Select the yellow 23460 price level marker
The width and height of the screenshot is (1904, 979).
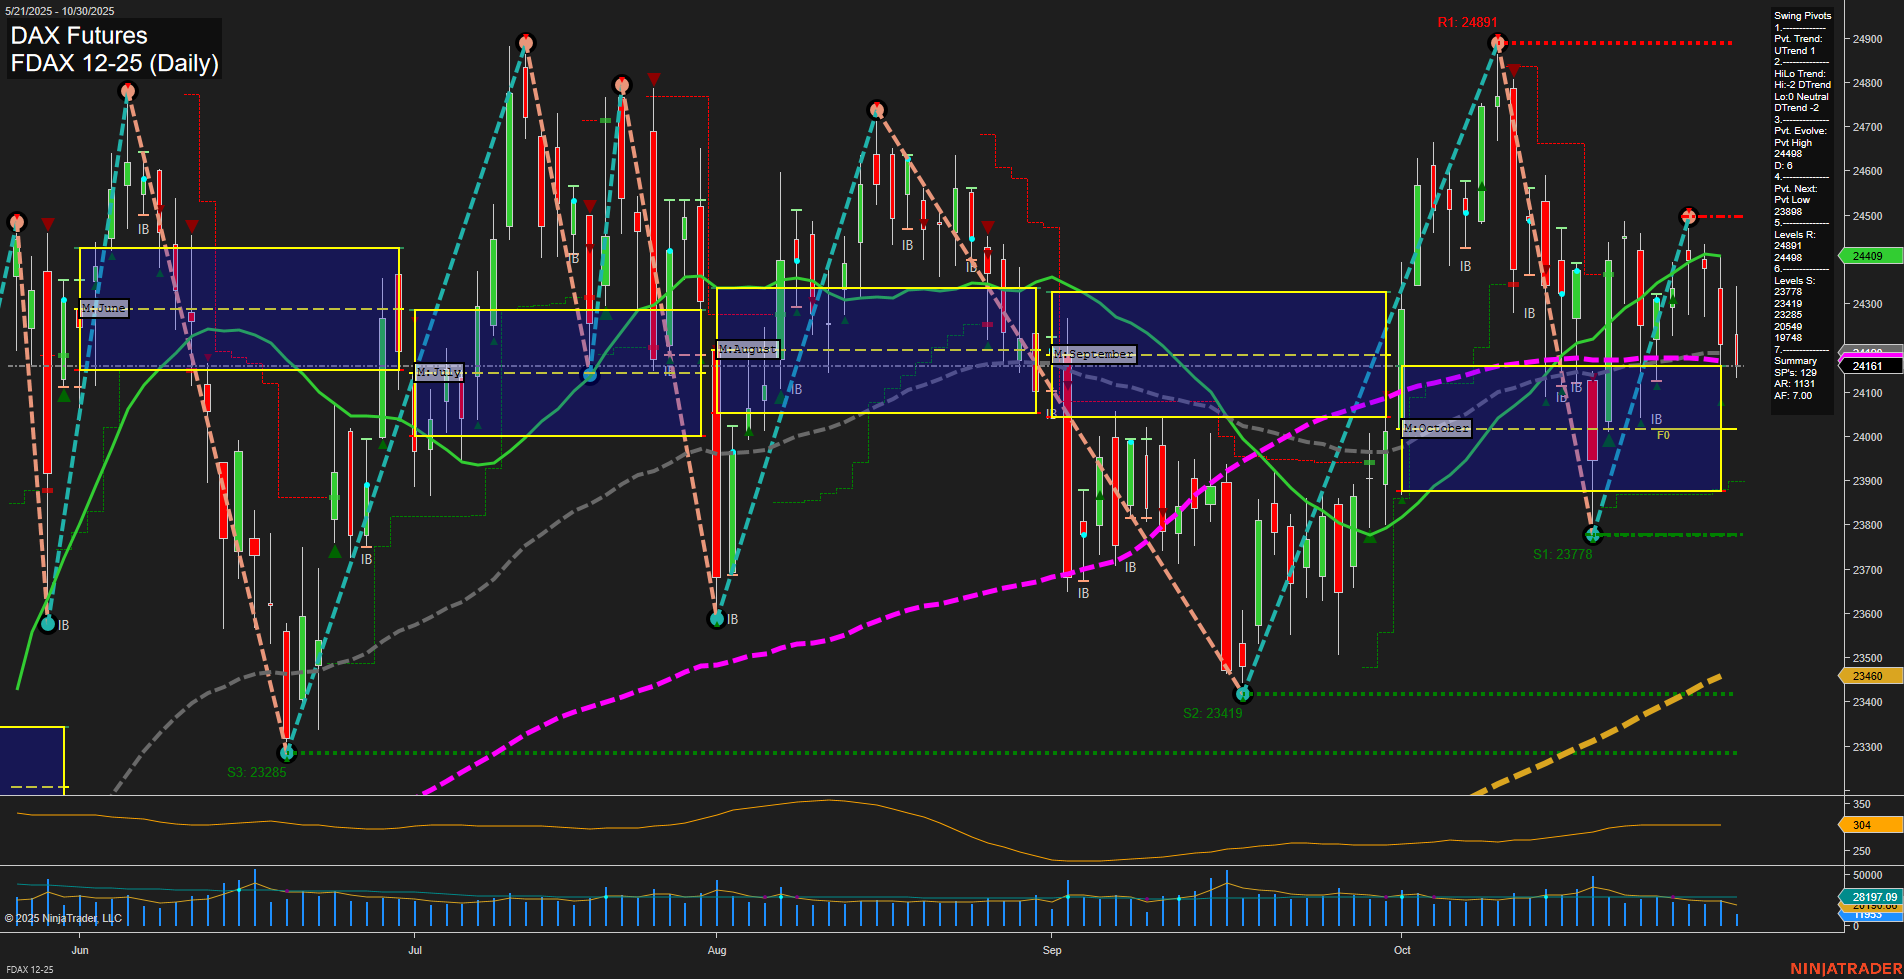coord(1866,676)
